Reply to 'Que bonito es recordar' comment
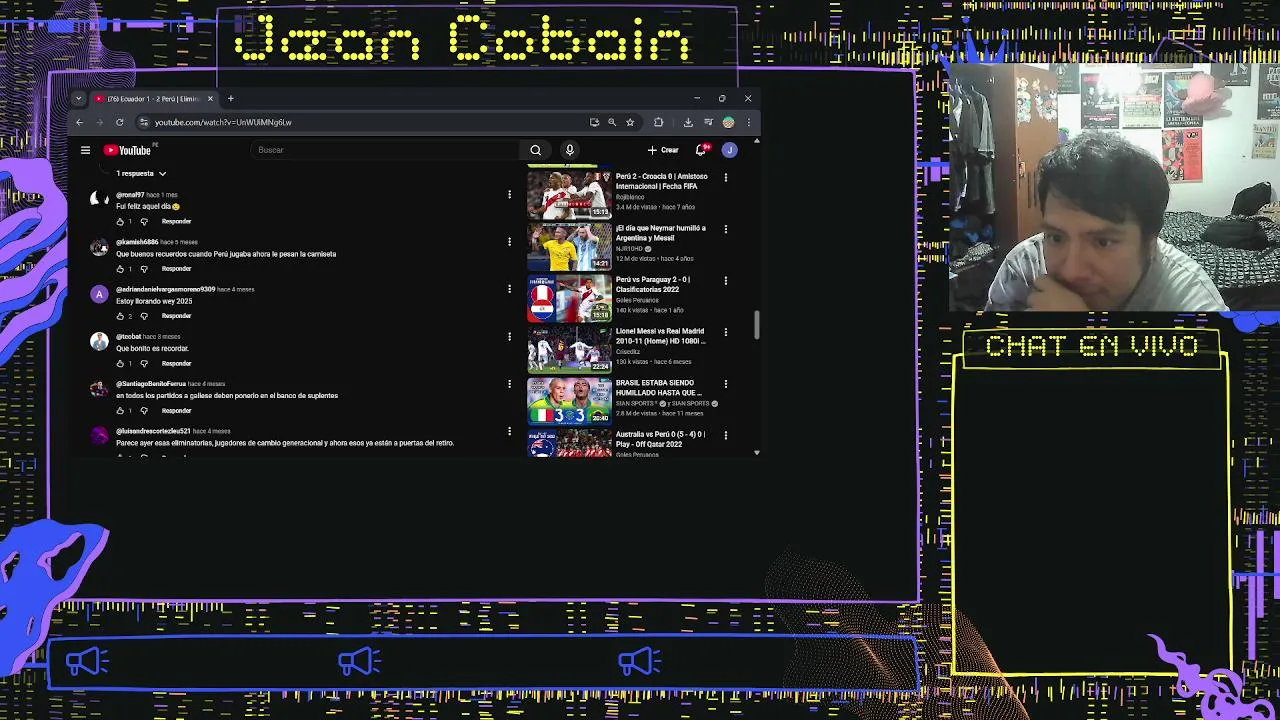1280x720 pixels. tap(176, 363)
